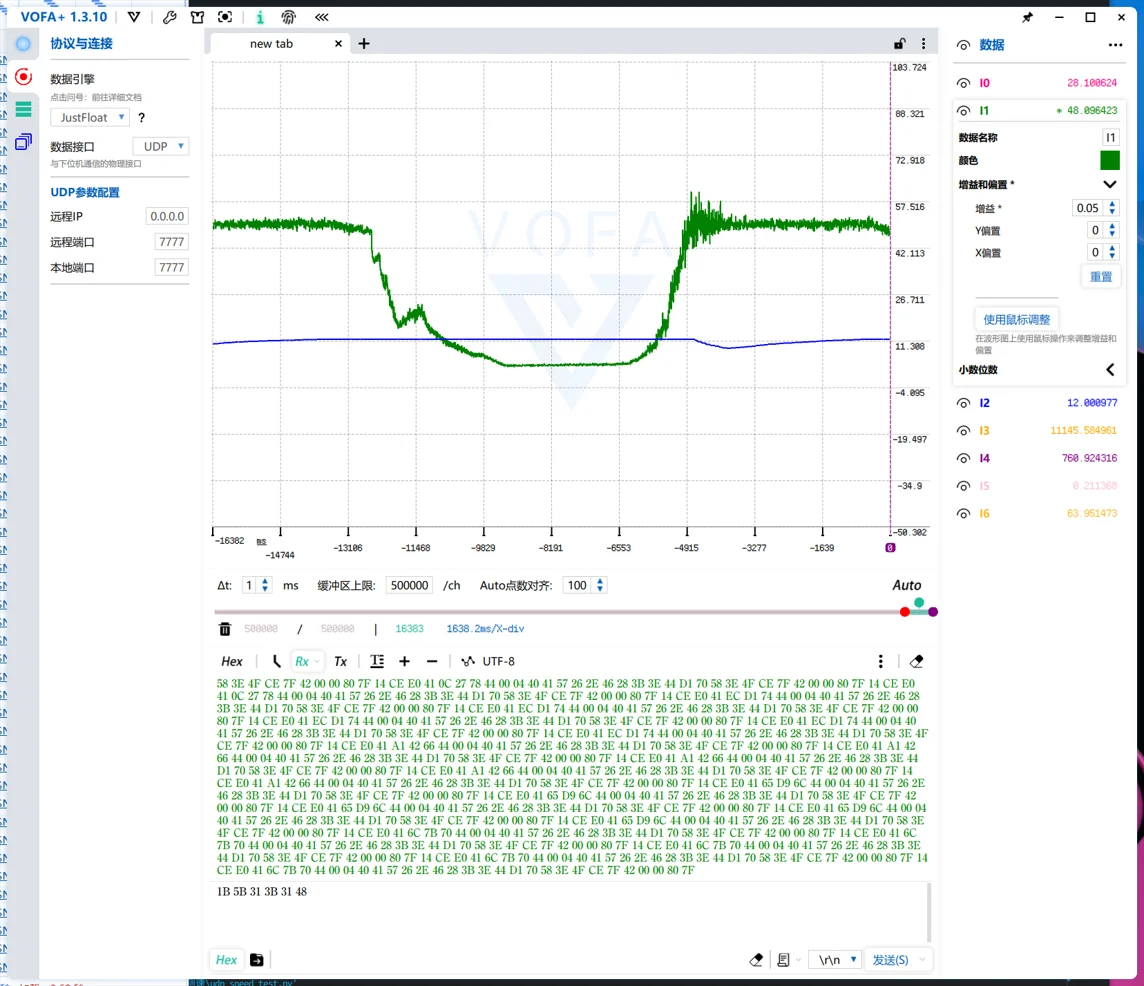Open the UDP data interface dropdown
Viewport: 1144px width, 986px height.
pyautogui.click(x=161, y=146)
